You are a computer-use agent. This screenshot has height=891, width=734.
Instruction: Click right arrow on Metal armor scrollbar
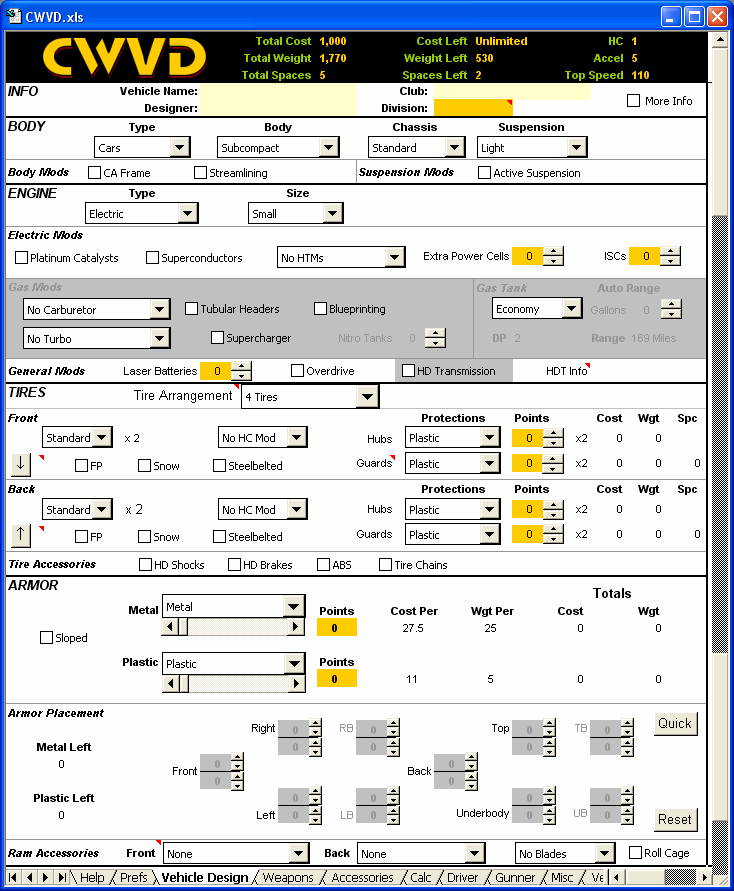coord(295,627)
